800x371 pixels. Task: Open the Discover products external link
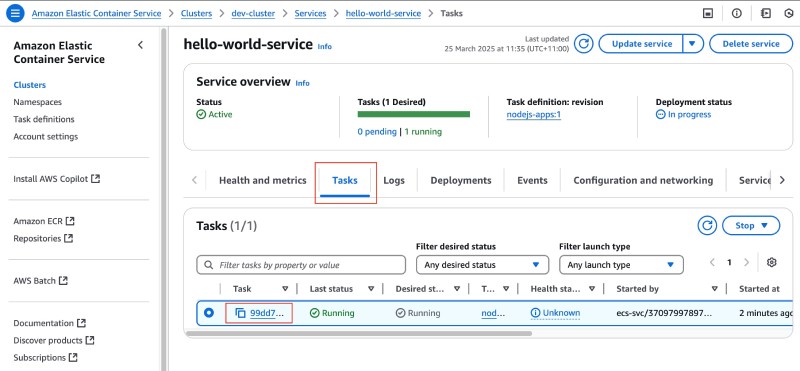pos(54,340)
